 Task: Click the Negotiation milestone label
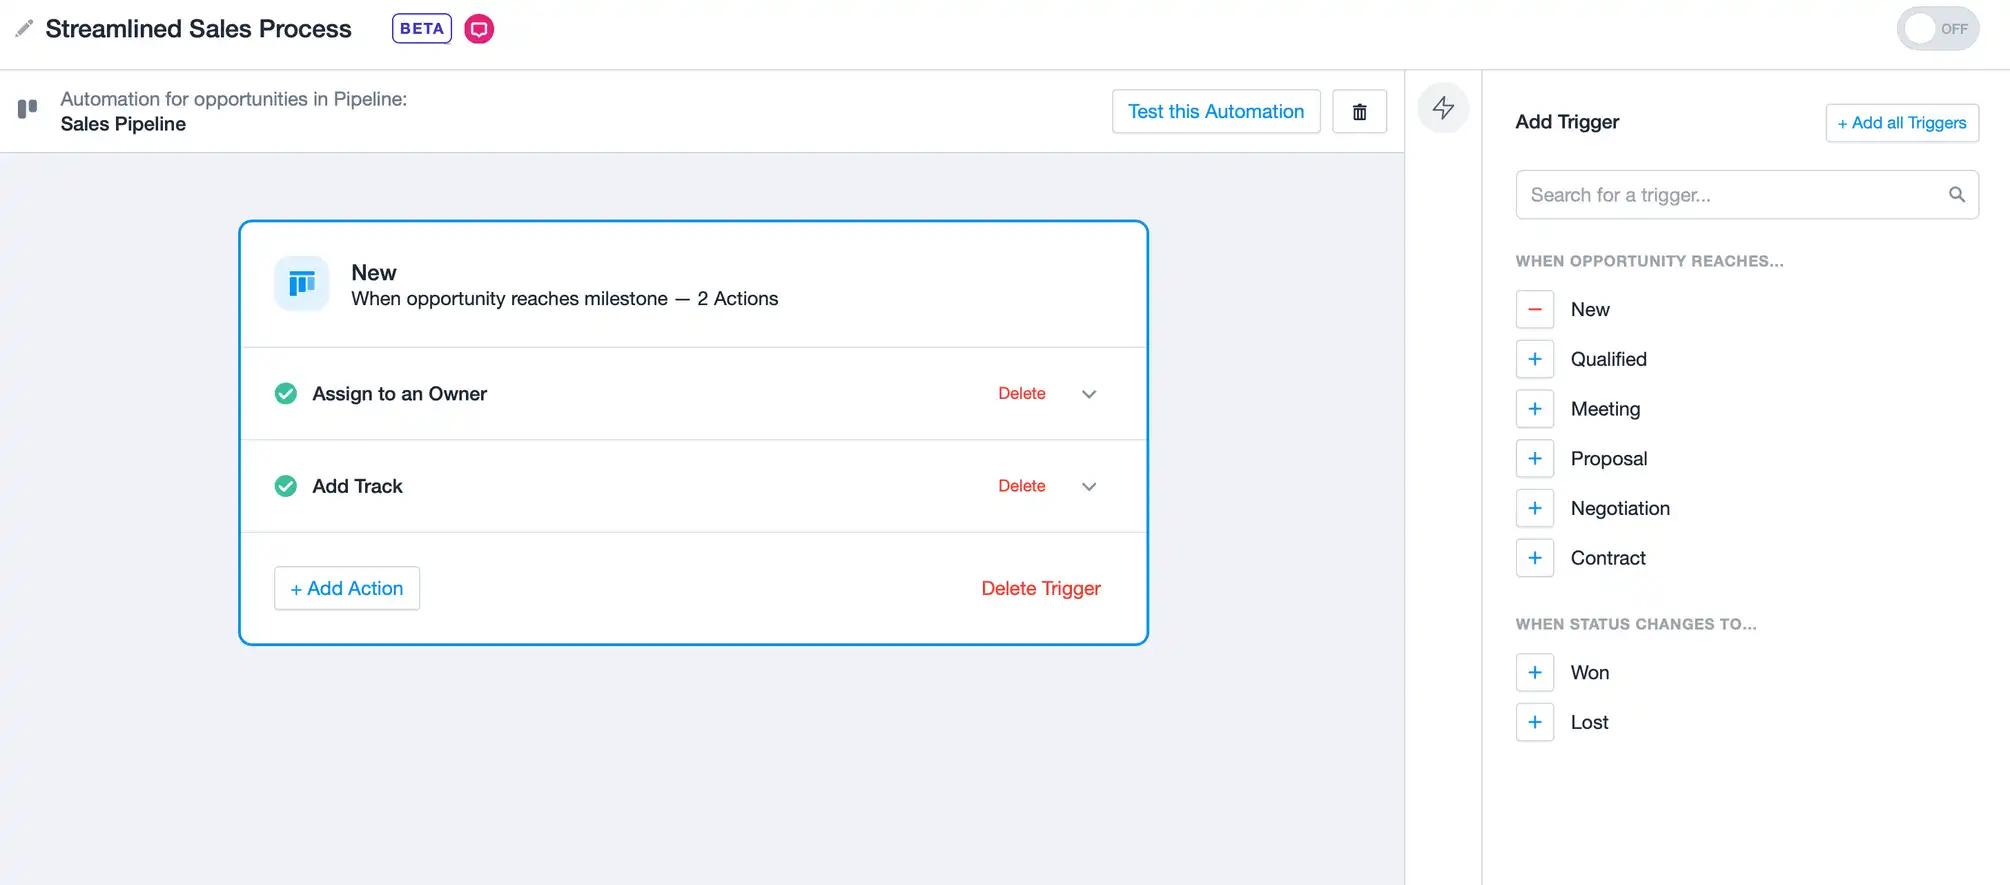click(1620, 508)
